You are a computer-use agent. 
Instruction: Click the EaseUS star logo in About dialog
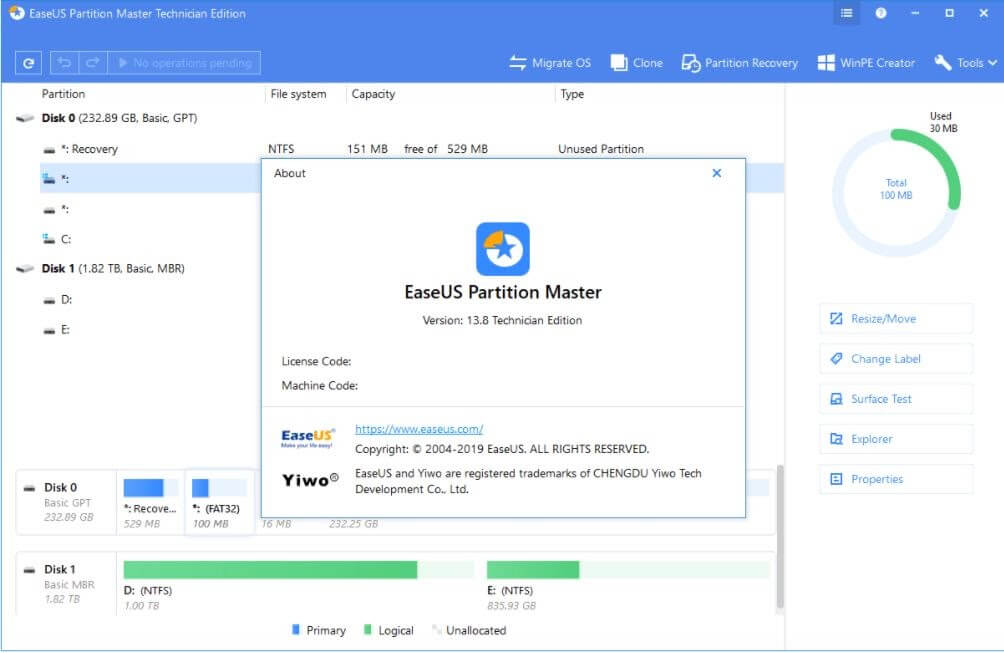(x=503, y=249)
